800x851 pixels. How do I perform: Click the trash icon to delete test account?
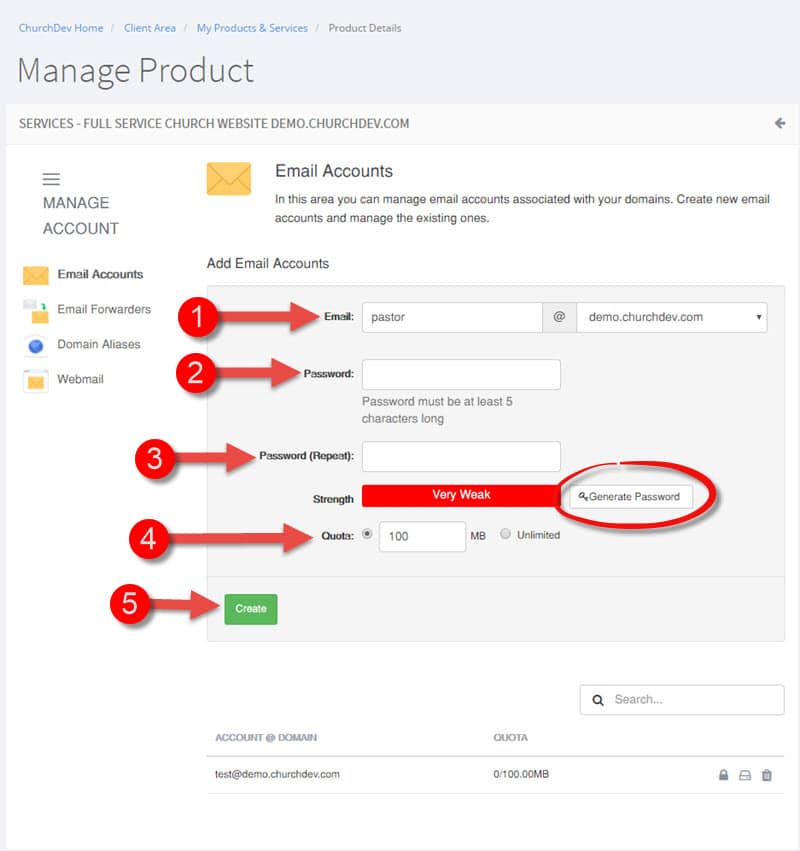click(766, 775)
